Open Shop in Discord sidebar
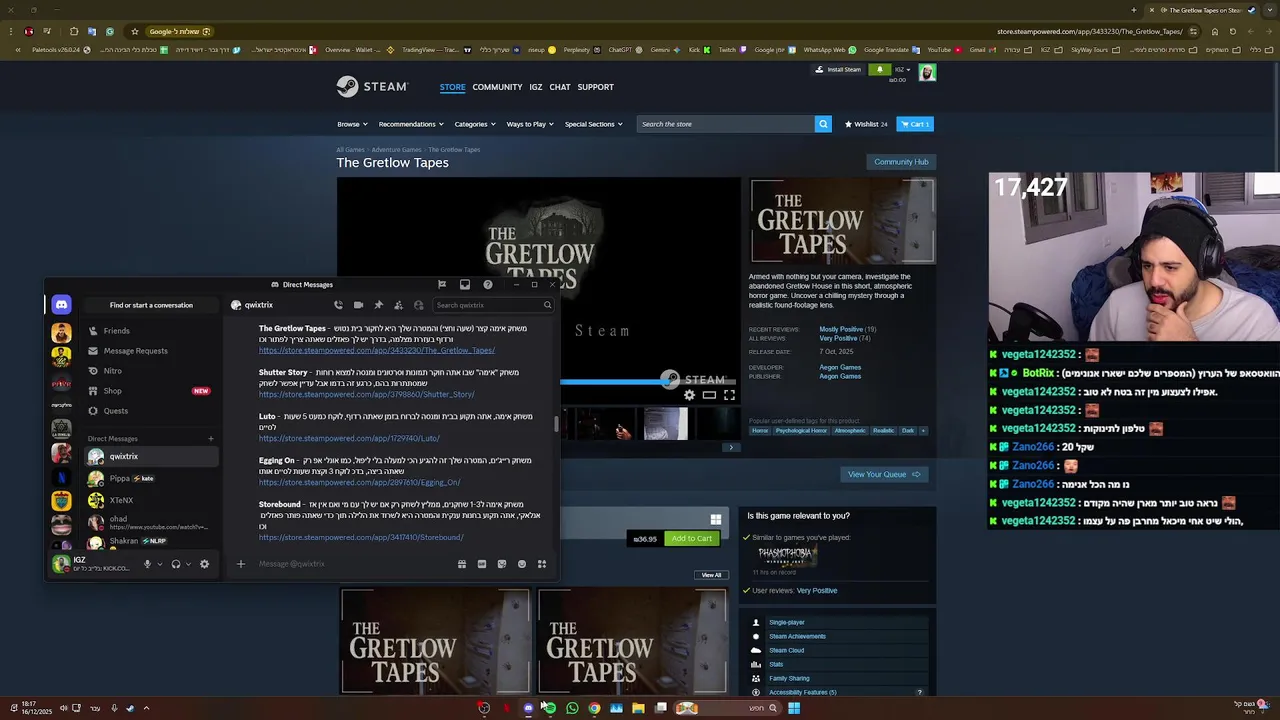 coord(150,391)
